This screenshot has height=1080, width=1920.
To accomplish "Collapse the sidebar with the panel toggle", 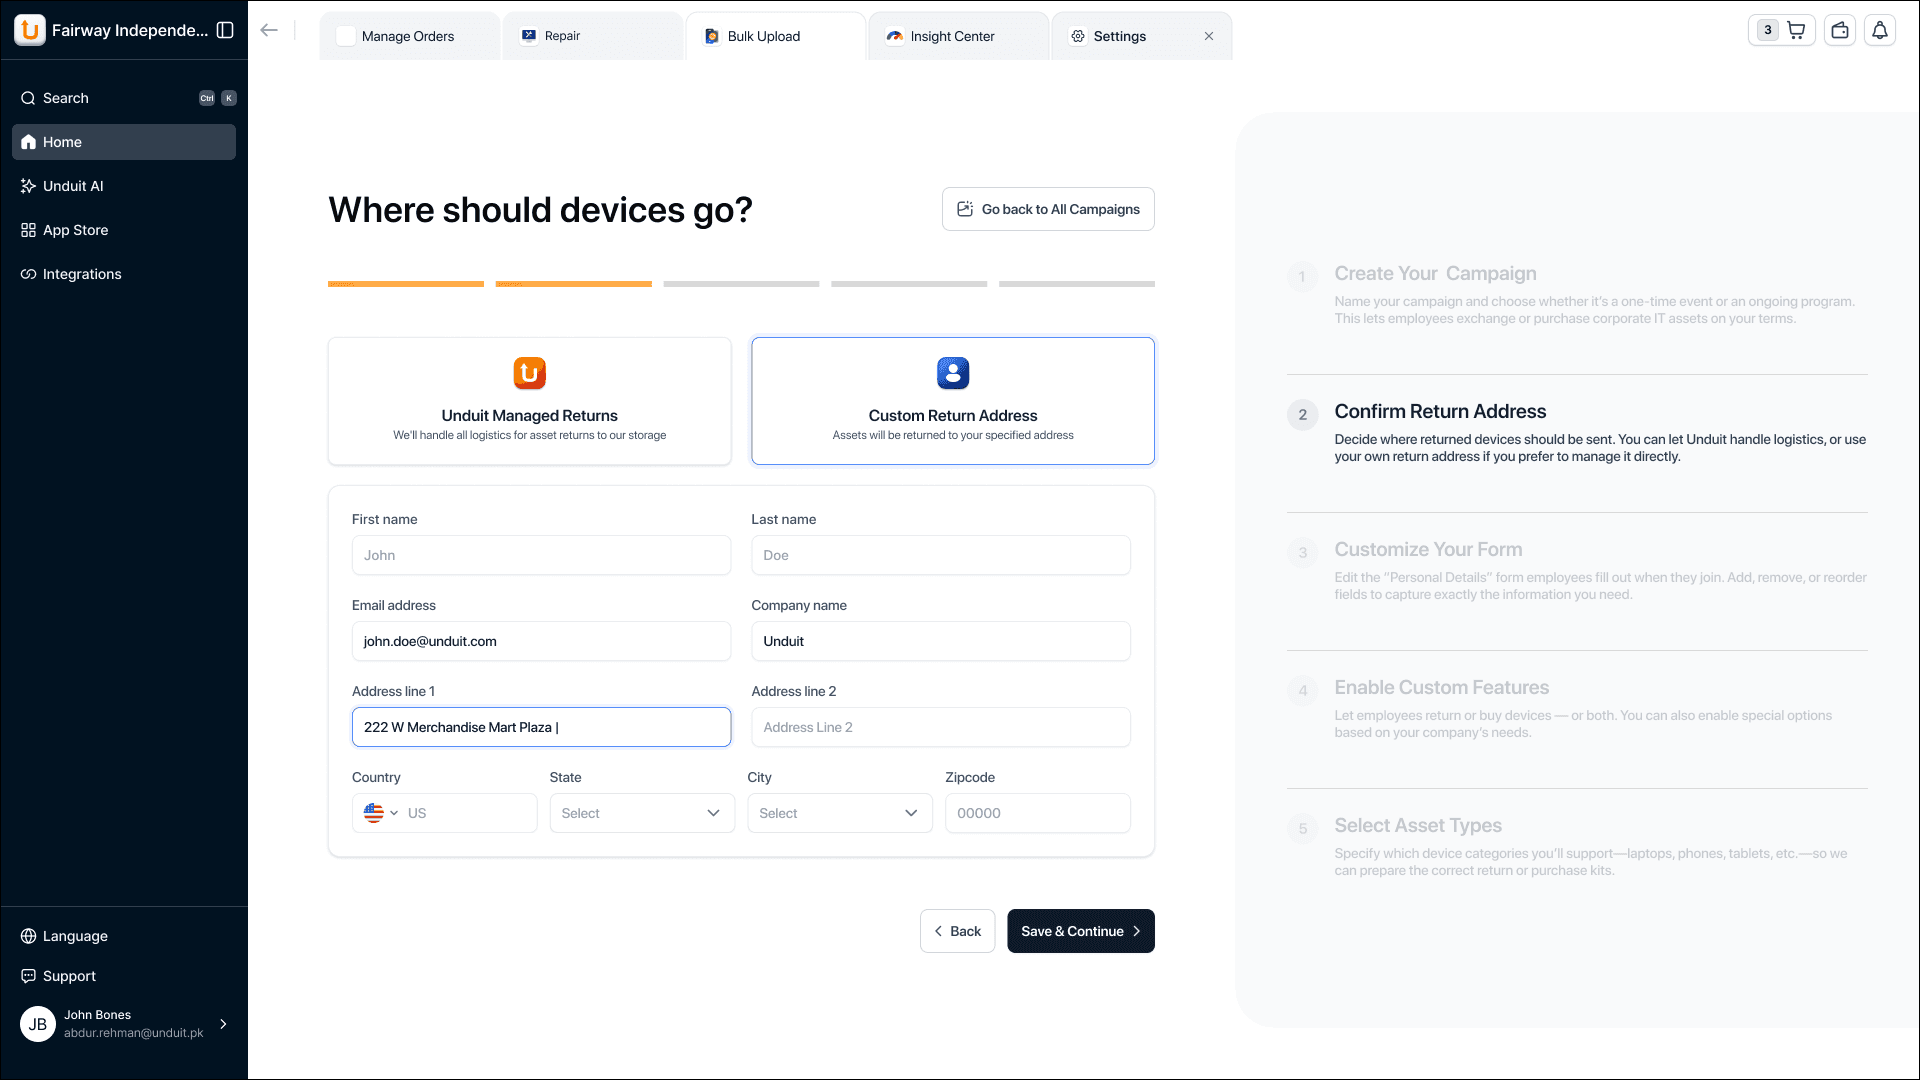I will tap(227, 30).
